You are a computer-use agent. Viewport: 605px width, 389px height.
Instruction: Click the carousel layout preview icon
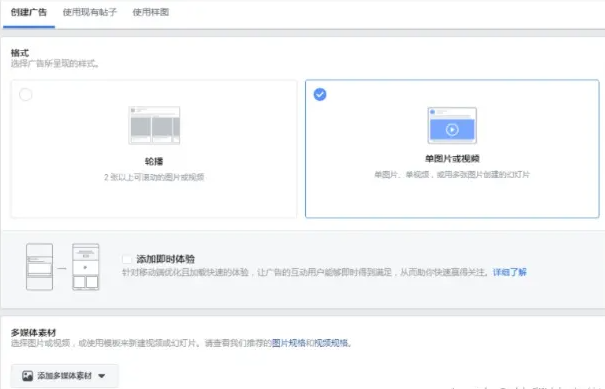coord(154,125)
